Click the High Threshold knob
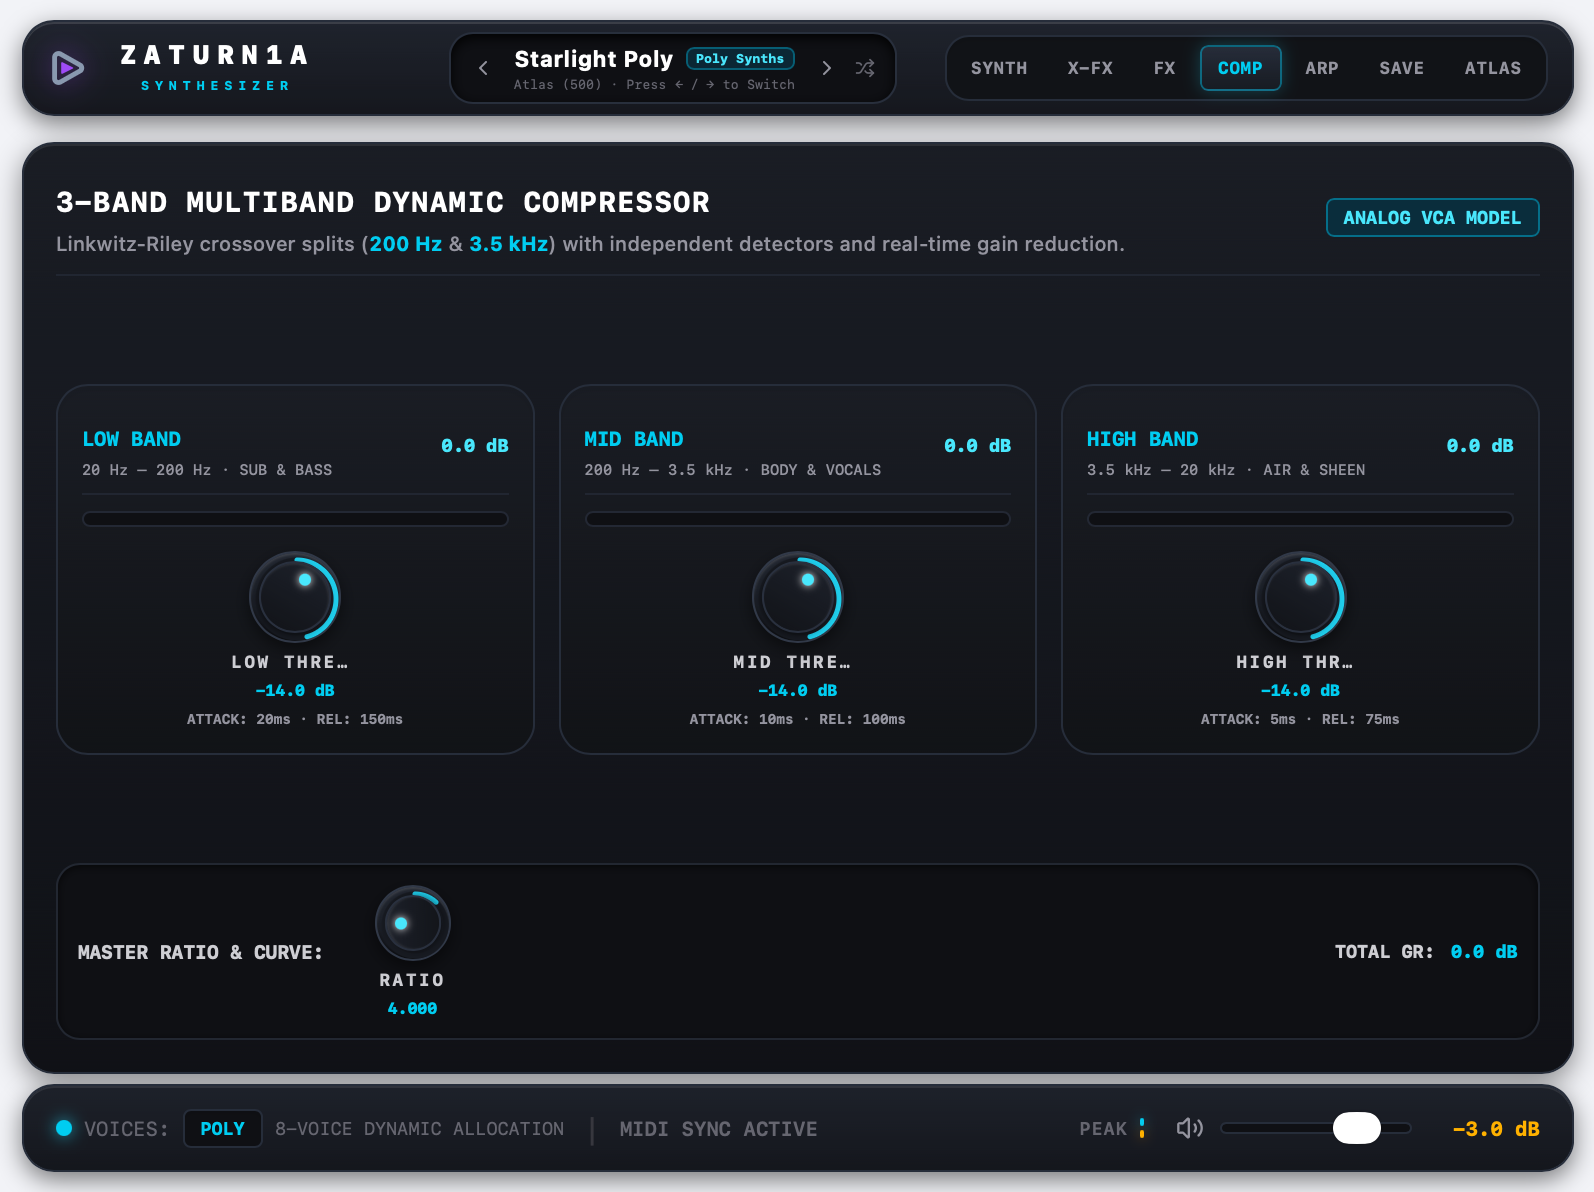The height and width of the screenshot is (1192, 1594). 1301,597
